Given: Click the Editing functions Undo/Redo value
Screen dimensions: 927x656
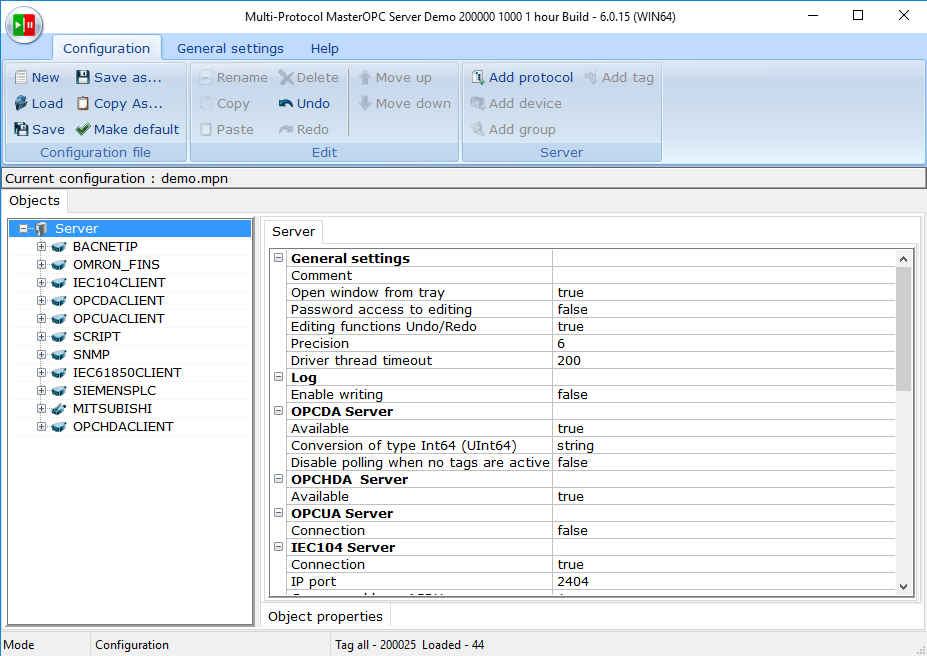Looking at the screenshot, I should point(571,327).
